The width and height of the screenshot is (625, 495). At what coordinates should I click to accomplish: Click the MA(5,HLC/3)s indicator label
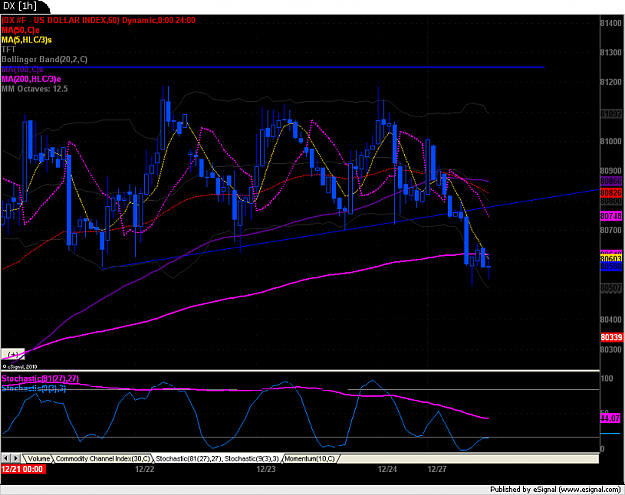[x=27, y=40]
